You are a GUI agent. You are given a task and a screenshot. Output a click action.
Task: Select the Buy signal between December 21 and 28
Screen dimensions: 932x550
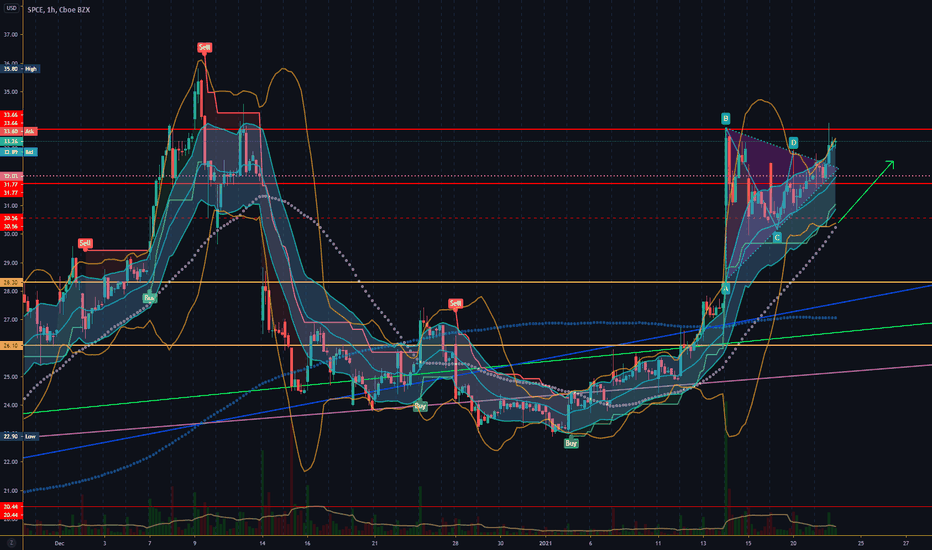420,406
